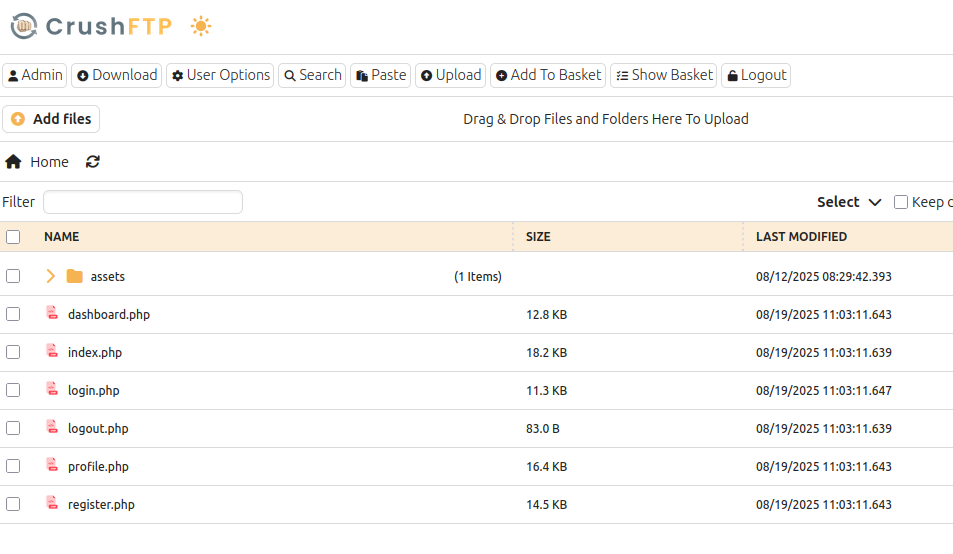Click the logout.php file icon
The image size is (953, 554).
pyautogui.click(x=52, y=428)
